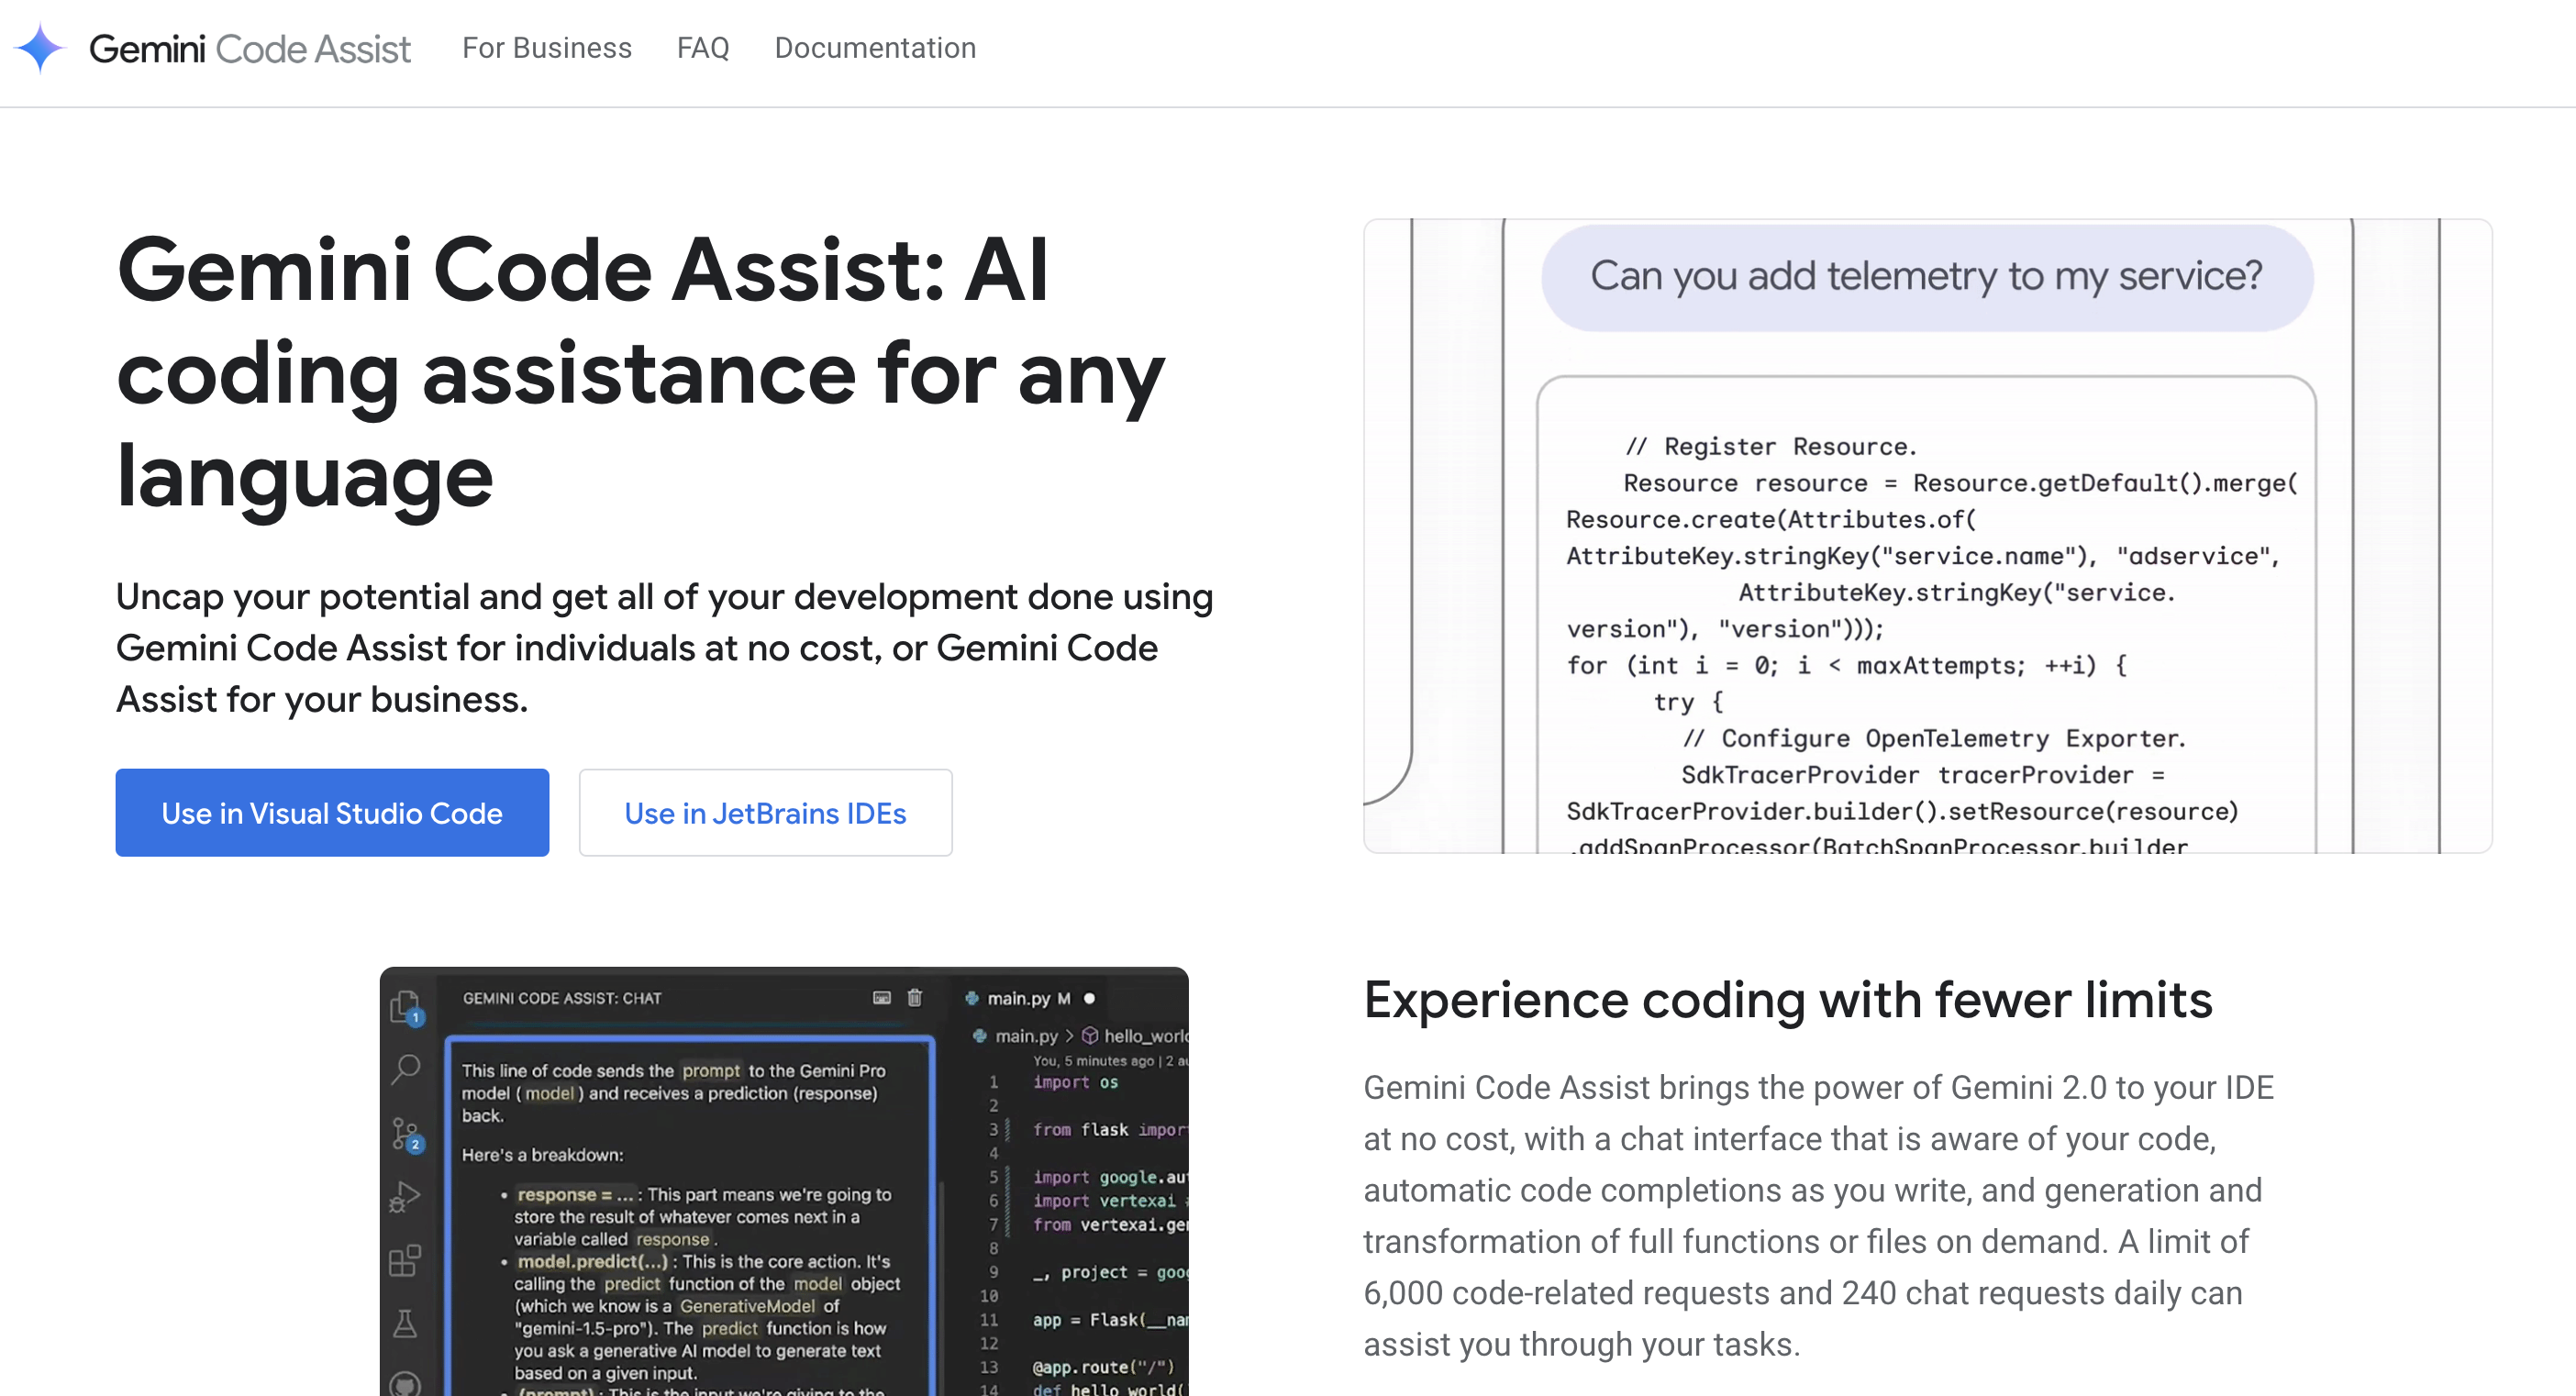Open the Documentation nav link
The width and height of the screenshot is (2576, 1396).
(x=875, y=48)
